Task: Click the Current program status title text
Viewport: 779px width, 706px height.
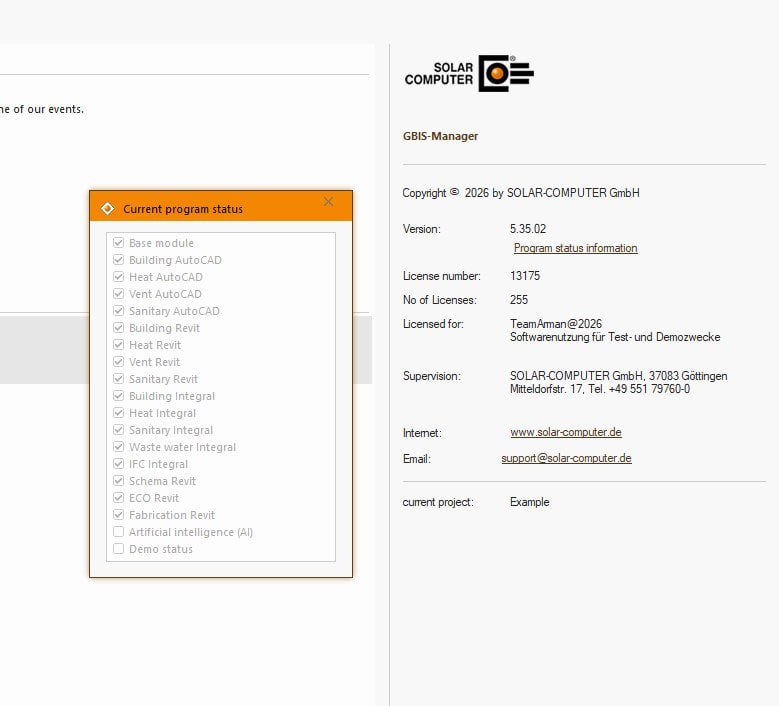Action: click(x=183, y=209)
